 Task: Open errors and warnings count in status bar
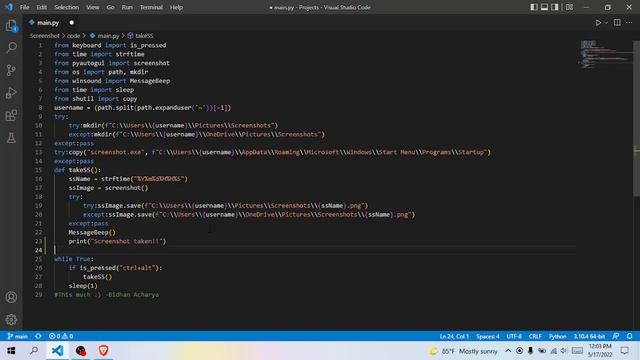(x=61, y=336)
